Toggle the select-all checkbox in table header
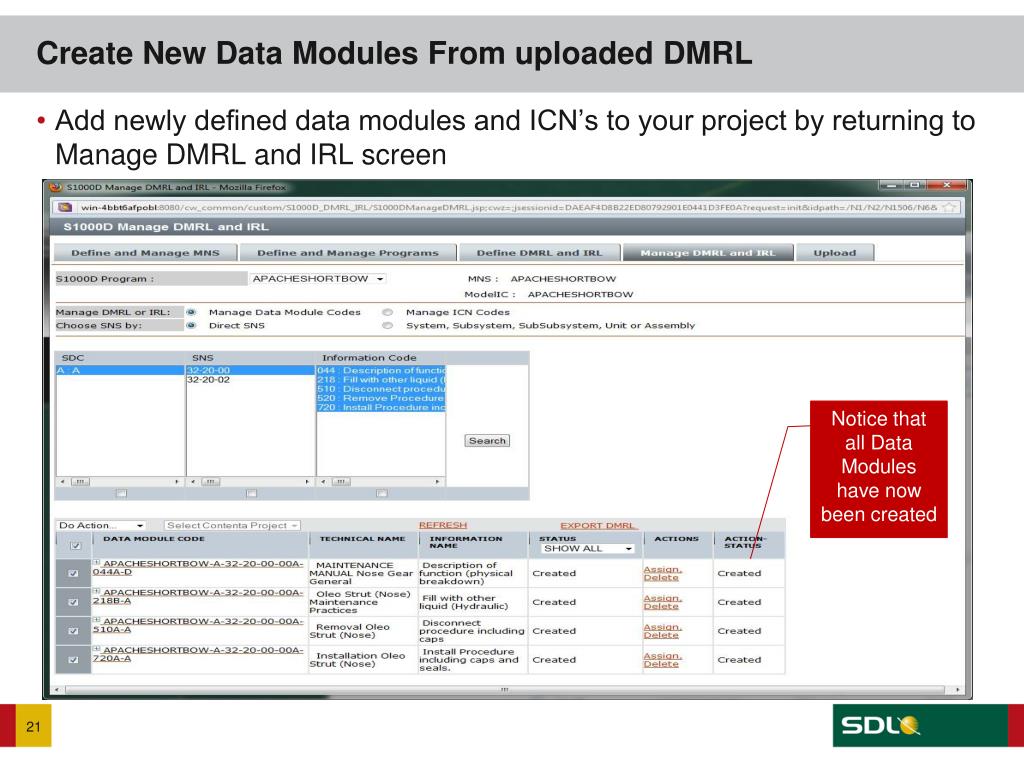 pyautogui.click(x=76, y=545)
